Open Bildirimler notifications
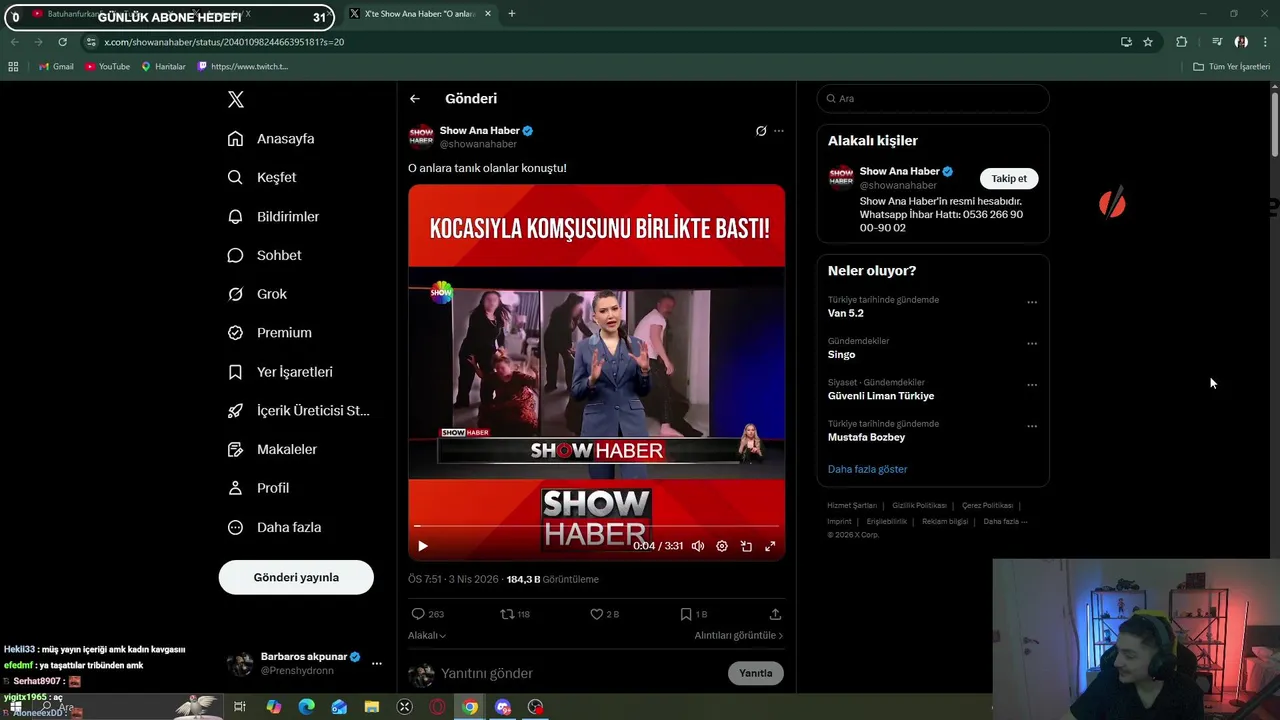 [x=273, y=216]
